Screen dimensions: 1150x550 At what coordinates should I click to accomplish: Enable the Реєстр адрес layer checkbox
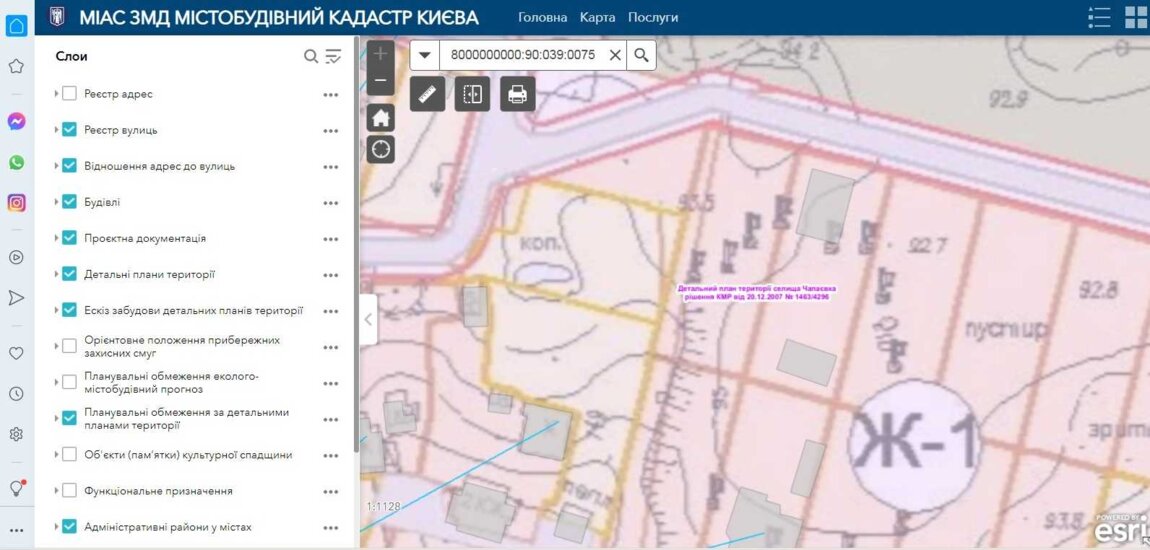click(69, 94)
